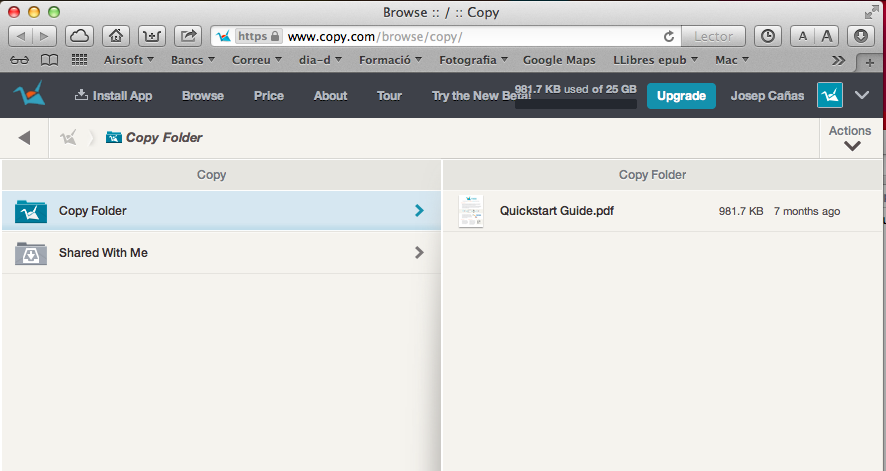886x471 pixels.
Task: Click the Quickstart Guide.pdf file thumbnail
Action: pyautogui.click(x=470, y=211)
